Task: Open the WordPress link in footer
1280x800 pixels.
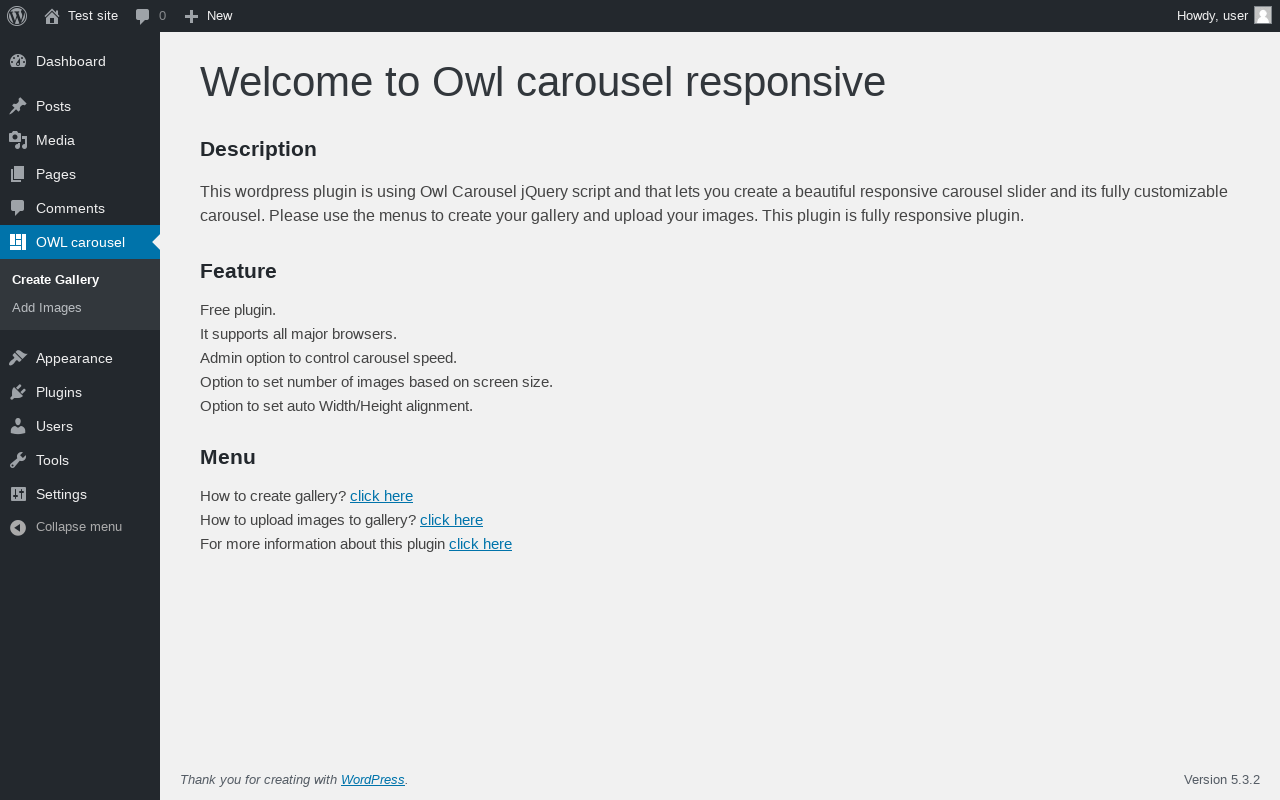Action: coord(373,780)
